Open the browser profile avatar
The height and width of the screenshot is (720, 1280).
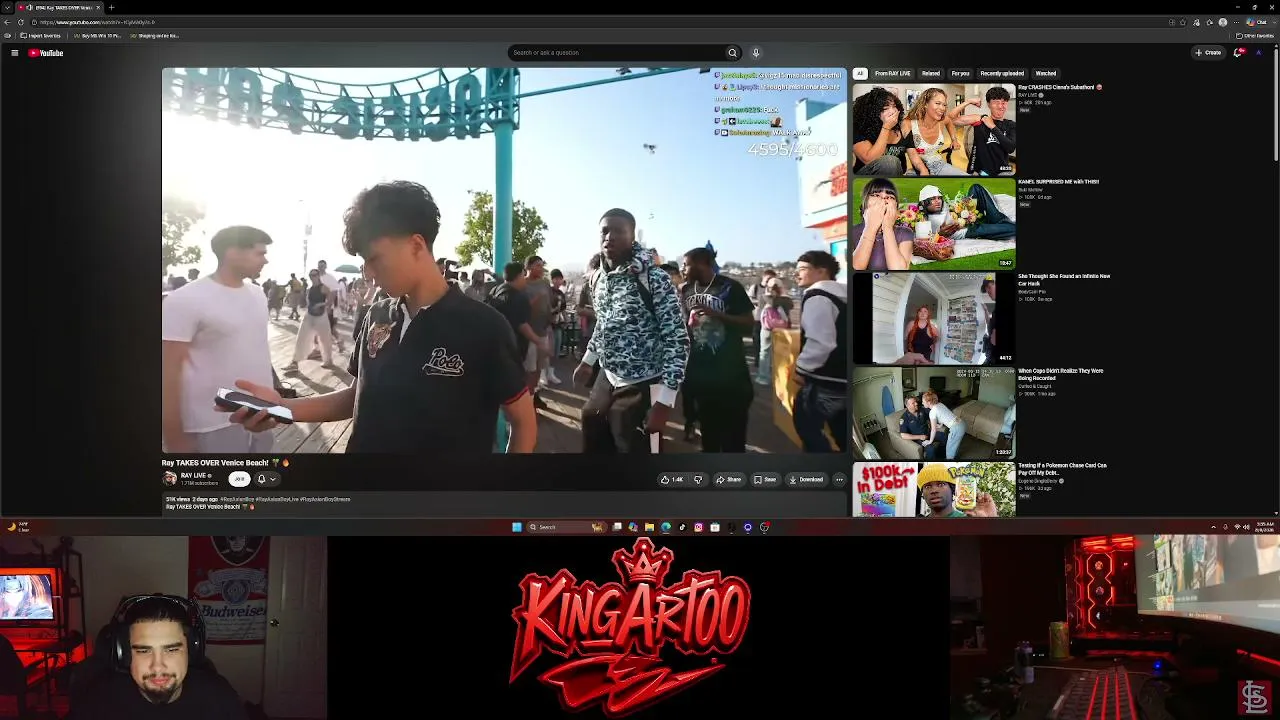(x=1222, y=22)
